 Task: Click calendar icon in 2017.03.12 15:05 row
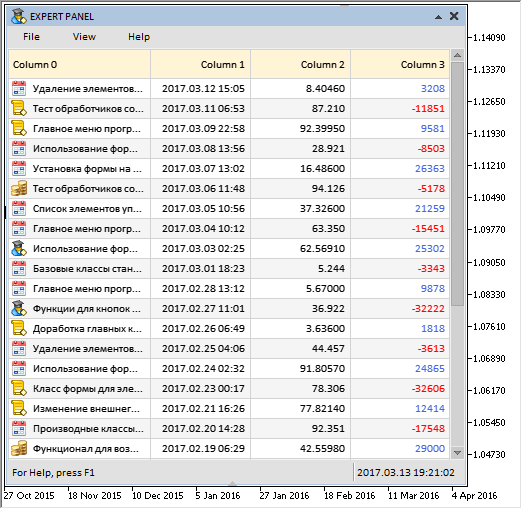(x=19, y=88)
